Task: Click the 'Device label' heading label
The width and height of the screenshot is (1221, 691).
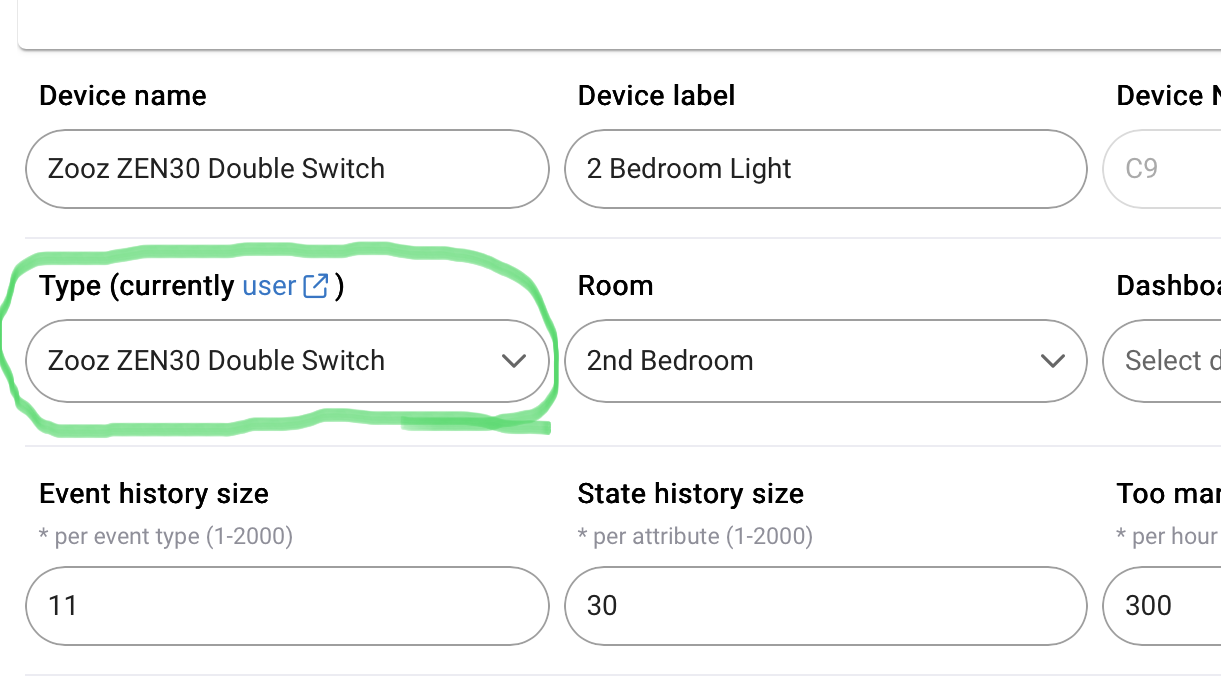Action: pyautogui.click(x=656, y=96)
